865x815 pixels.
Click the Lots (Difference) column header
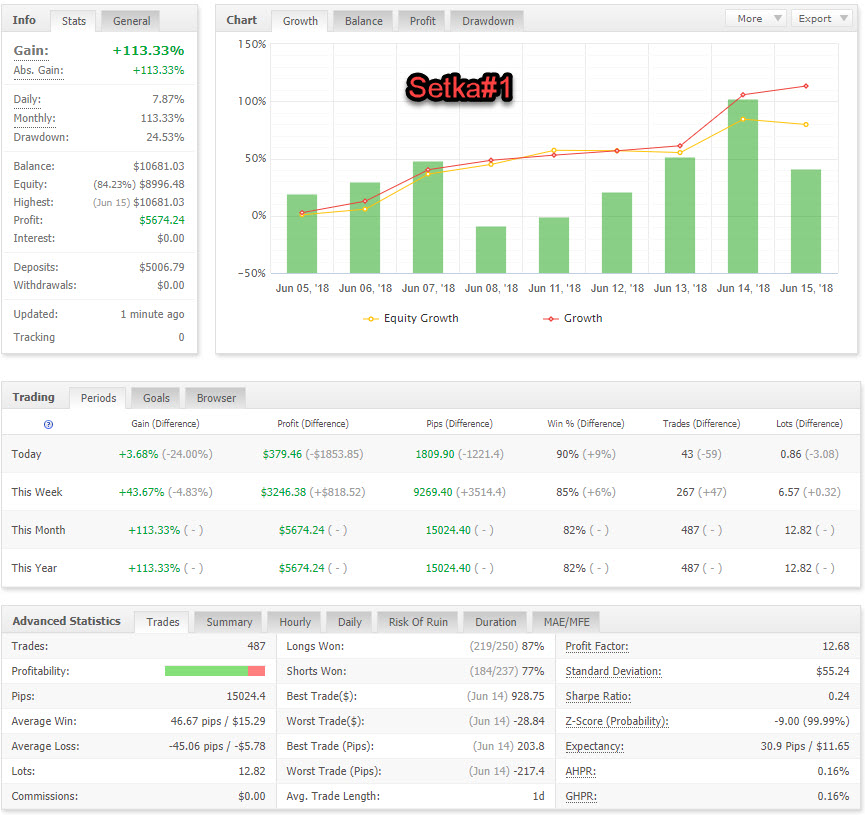pyautogui.click(x=809, y=424)
